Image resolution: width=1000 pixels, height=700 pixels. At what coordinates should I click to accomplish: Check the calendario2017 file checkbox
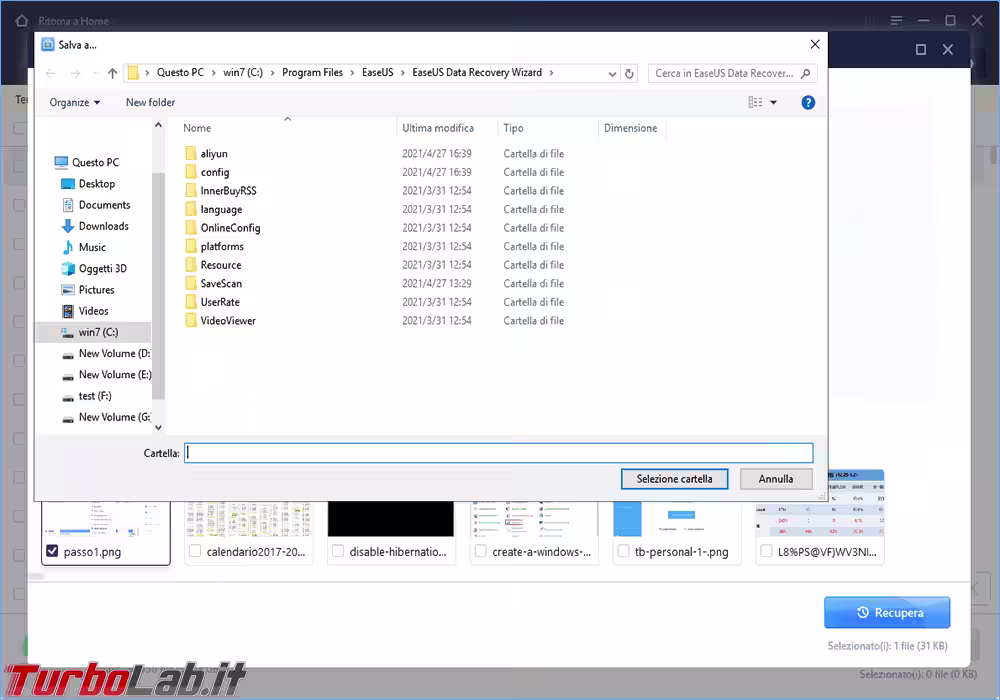(195, 551)
